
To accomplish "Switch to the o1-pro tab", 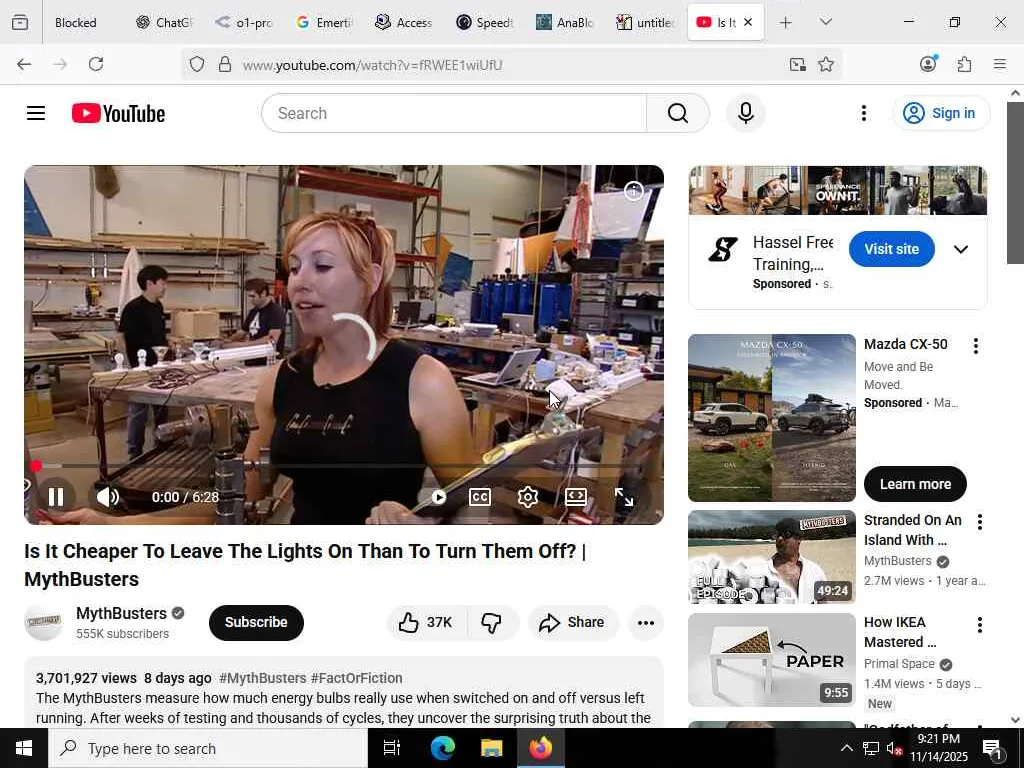I will tap(245, 22).
